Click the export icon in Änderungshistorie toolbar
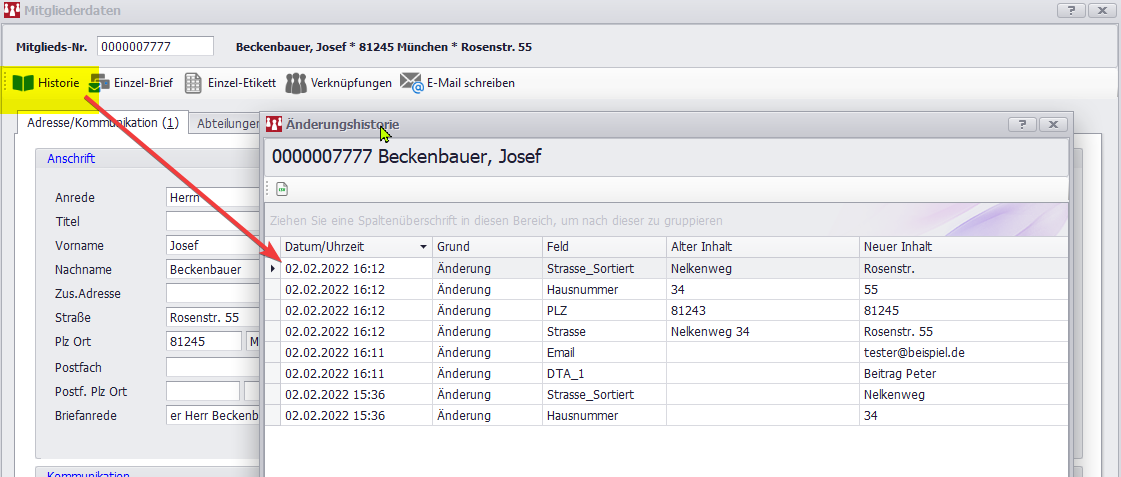Viewport: 1121px width, 477px height. (x=282, y=189)
